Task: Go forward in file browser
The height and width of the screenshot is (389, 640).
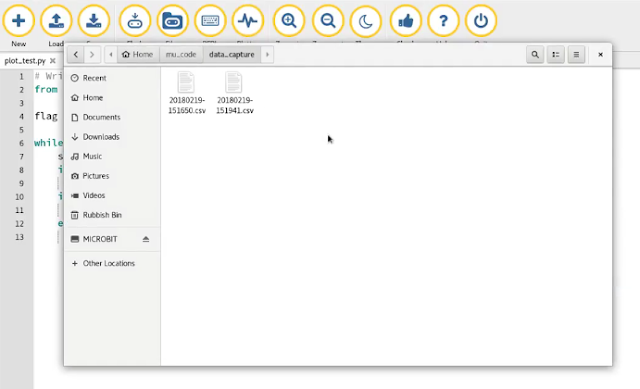Action: pyautogui.click(x=92, y=54)
